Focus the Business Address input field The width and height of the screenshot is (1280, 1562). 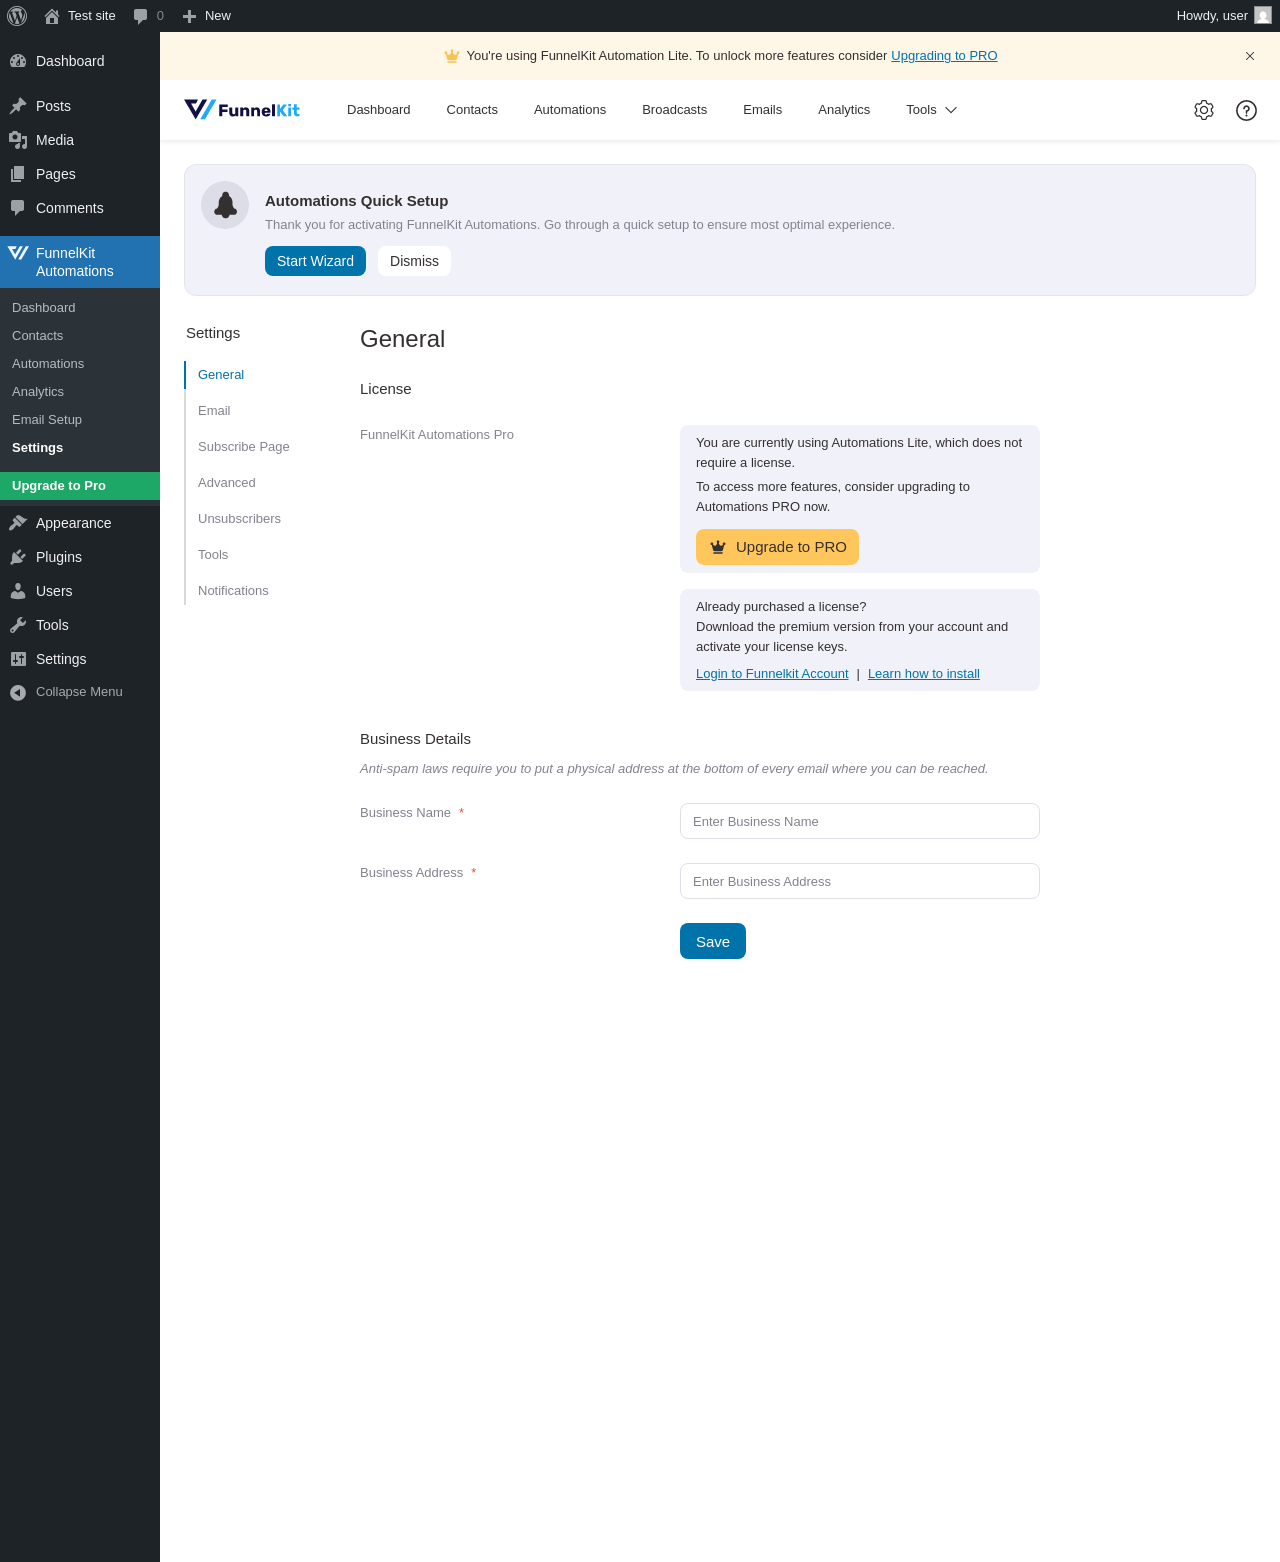tap(860, 881)
